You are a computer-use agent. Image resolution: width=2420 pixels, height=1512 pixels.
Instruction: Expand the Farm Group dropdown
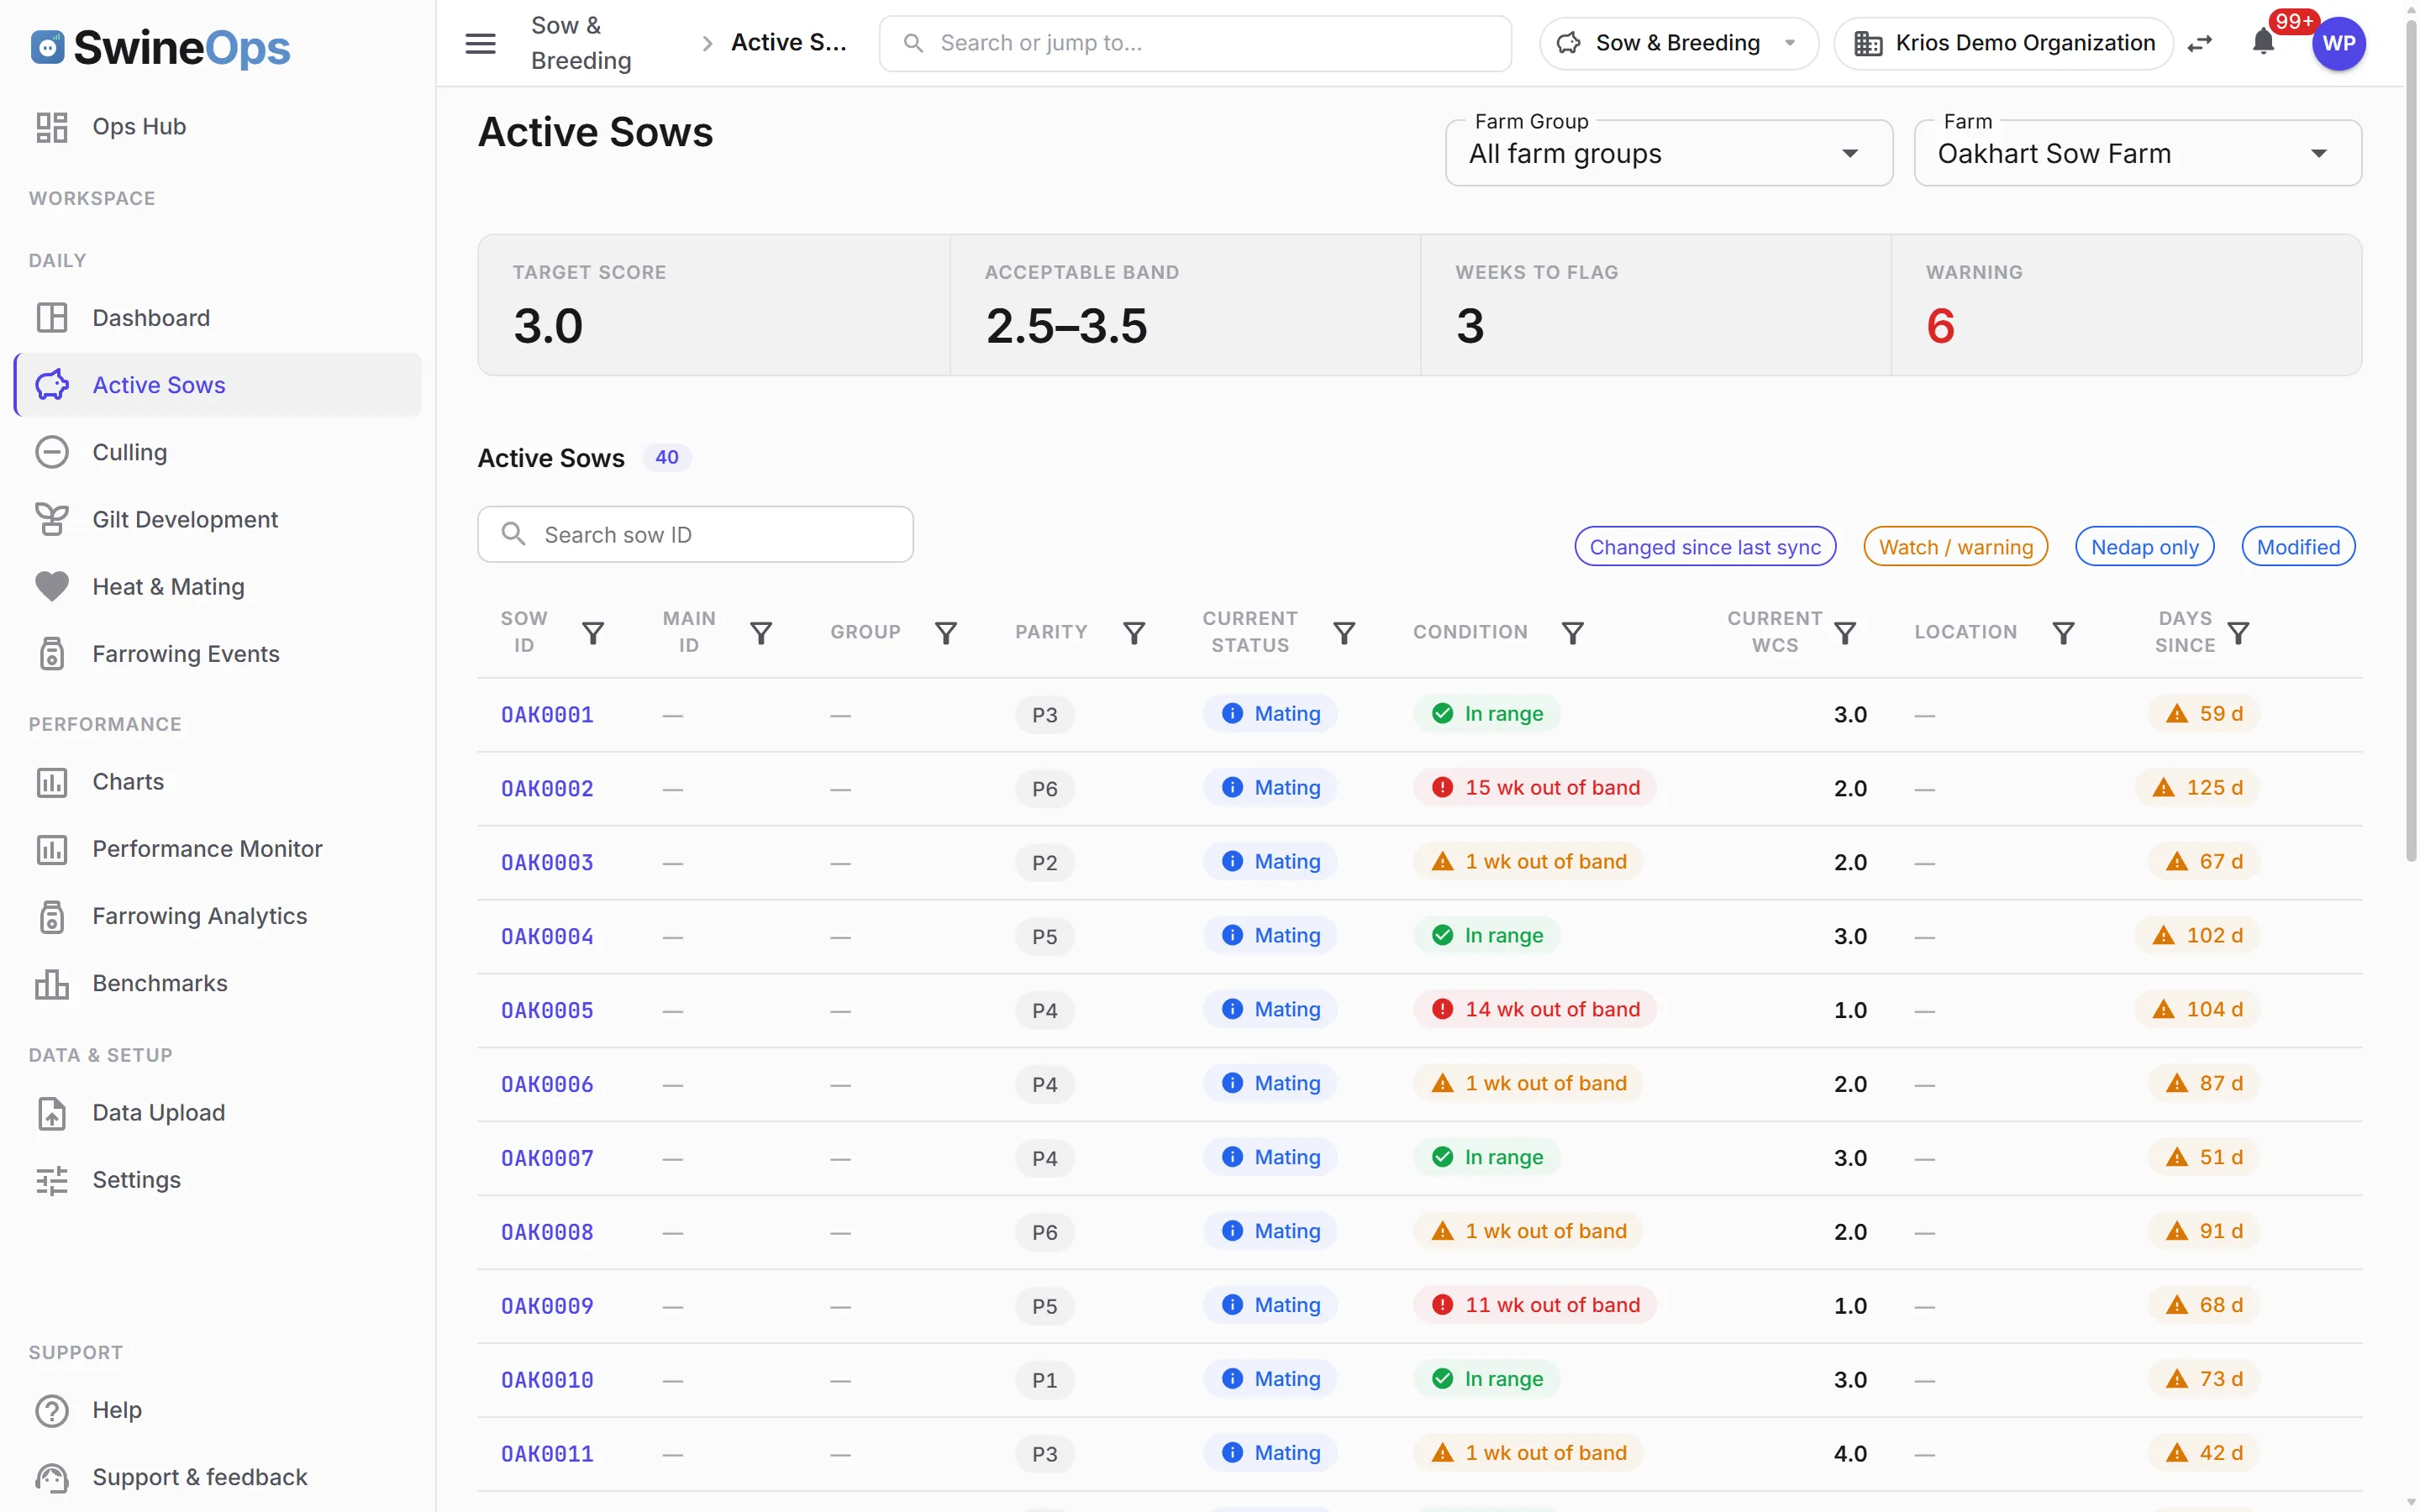point(1668,153)
